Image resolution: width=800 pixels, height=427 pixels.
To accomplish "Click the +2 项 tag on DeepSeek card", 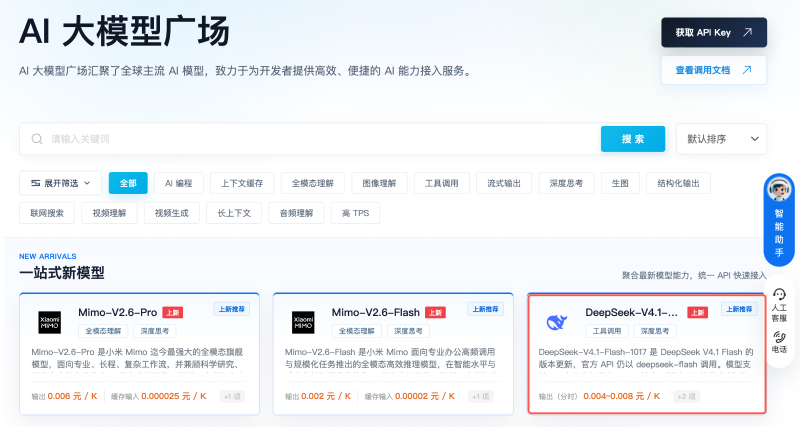I will coord(686,396).
